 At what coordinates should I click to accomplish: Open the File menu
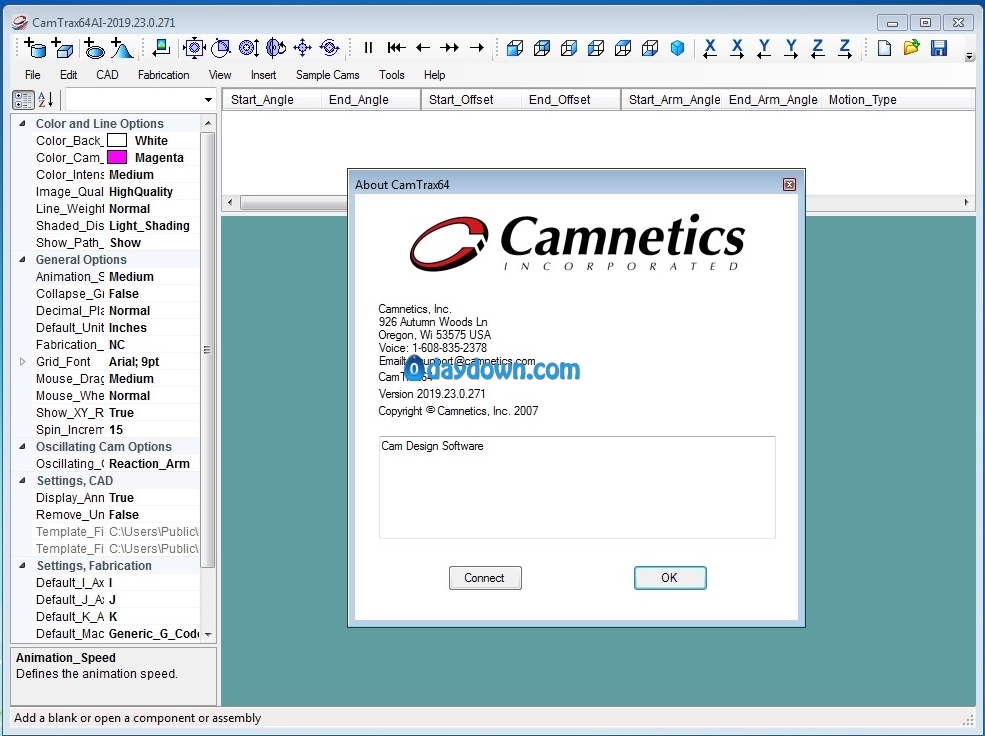pos(33,75)
